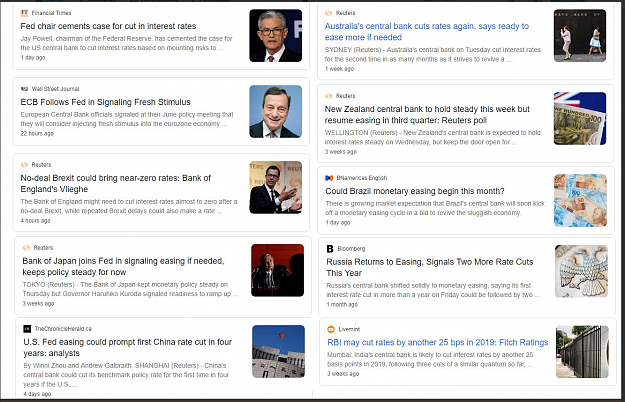Open 'Fed chair cements case for cut' headline
This screenshot has width=625, height=402.
pos(108,26)
